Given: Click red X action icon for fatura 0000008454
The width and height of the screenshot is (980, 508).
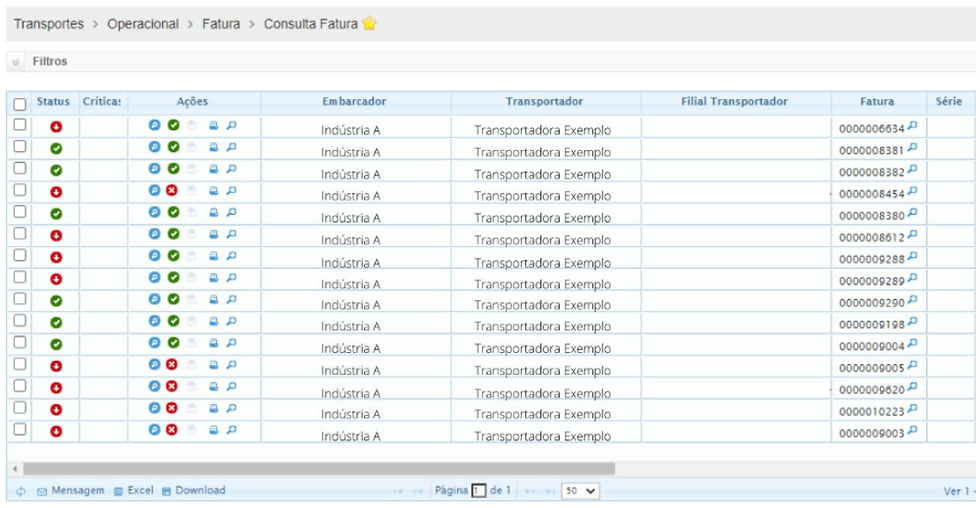Looking at the screenshot, I should (x=172, y=191).
